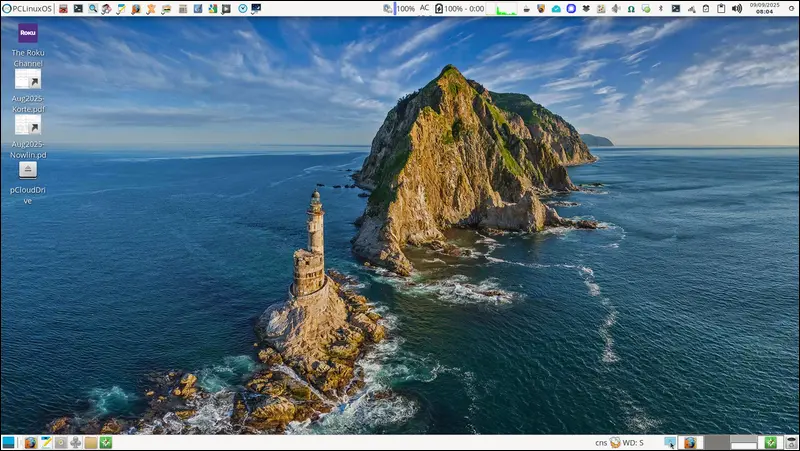Open the PCLinuxOS start menu

[x=27, y=8]
